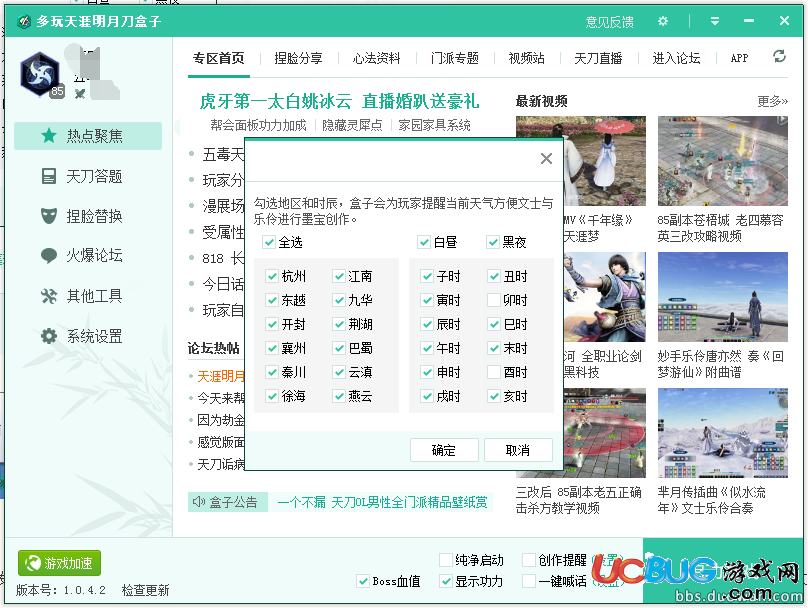The image size is (808, 608).
Task: Click the refresh icon beside APP tab
Action: 779,56
